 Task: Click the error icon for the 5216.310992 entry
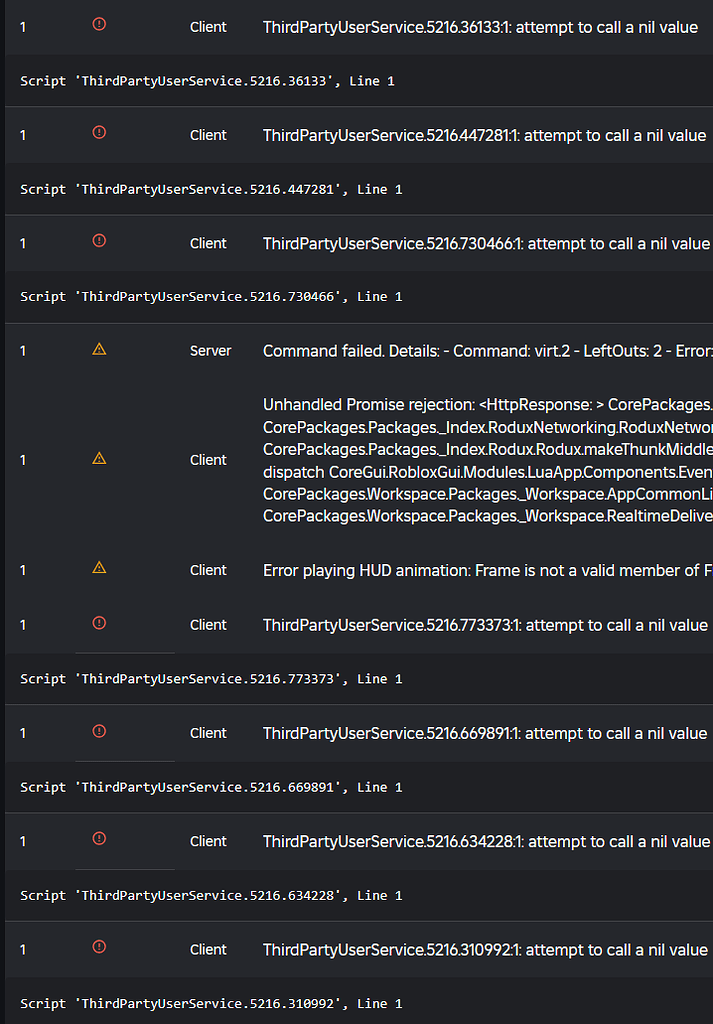click(x=99, y=947)
